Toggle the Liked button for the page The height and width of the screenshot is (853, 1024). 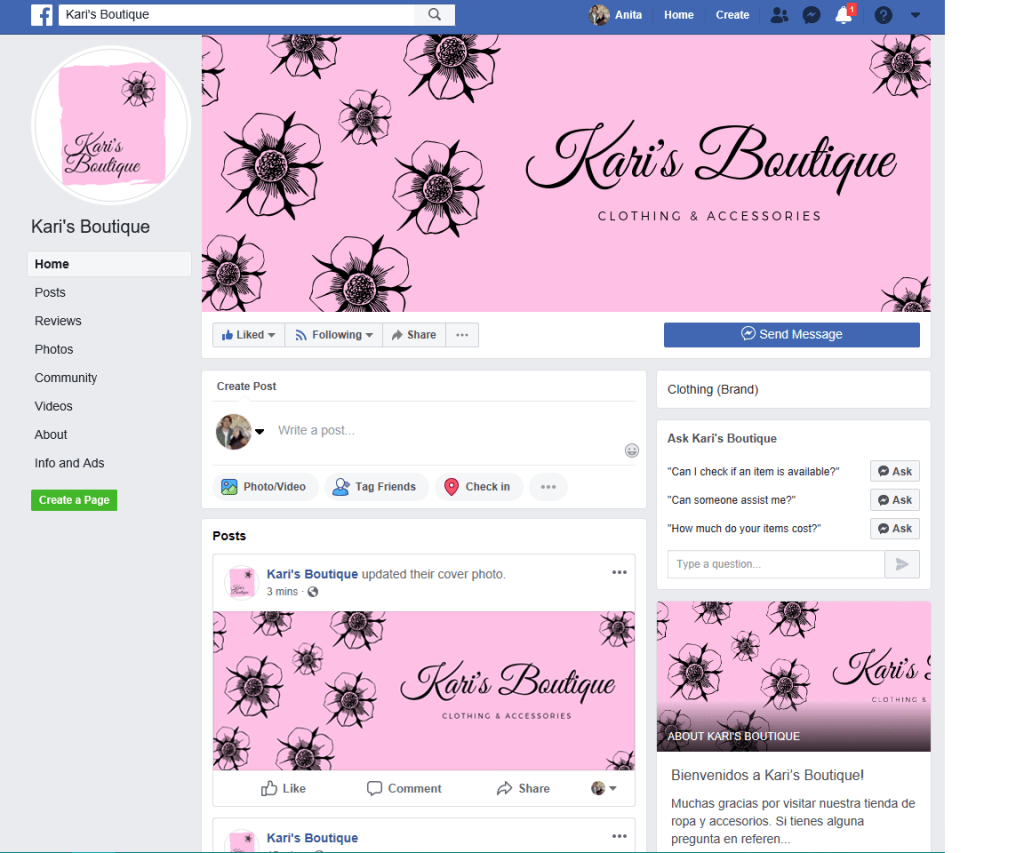coord(248,335)
